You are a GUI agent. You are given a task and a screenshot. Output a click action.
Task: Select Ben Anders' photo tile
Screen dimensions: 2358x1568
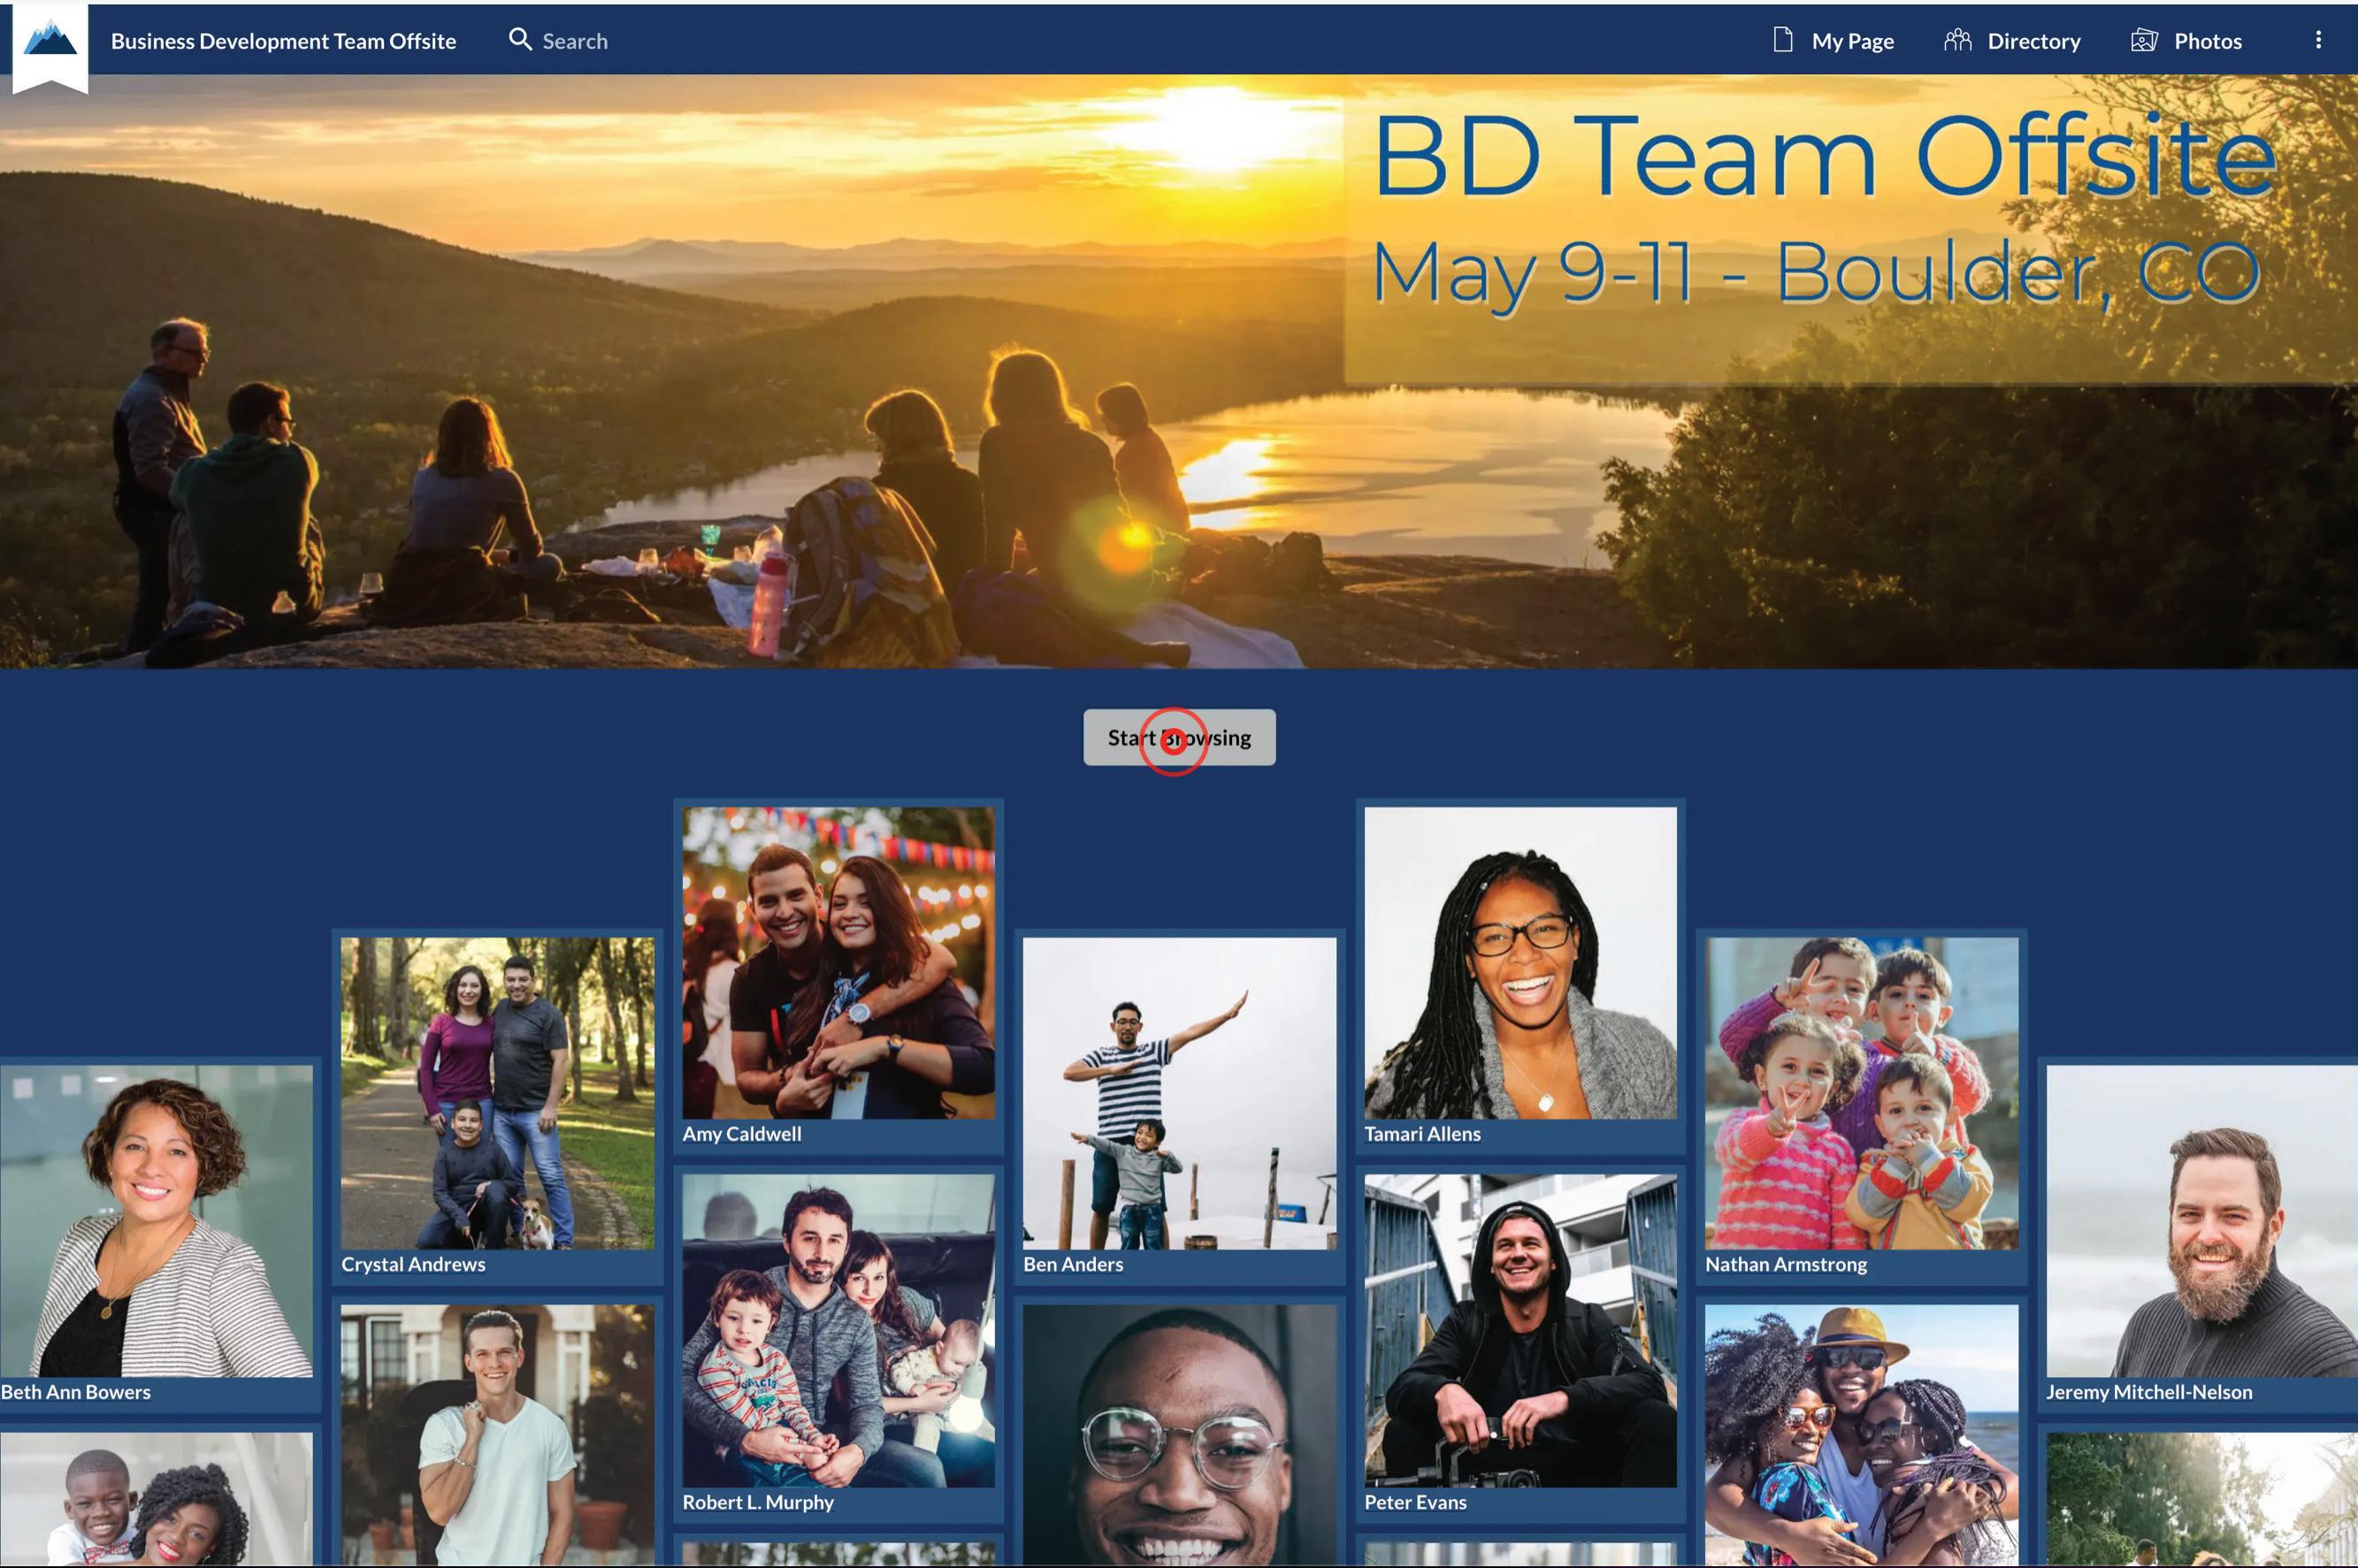click(1178, 1092)
